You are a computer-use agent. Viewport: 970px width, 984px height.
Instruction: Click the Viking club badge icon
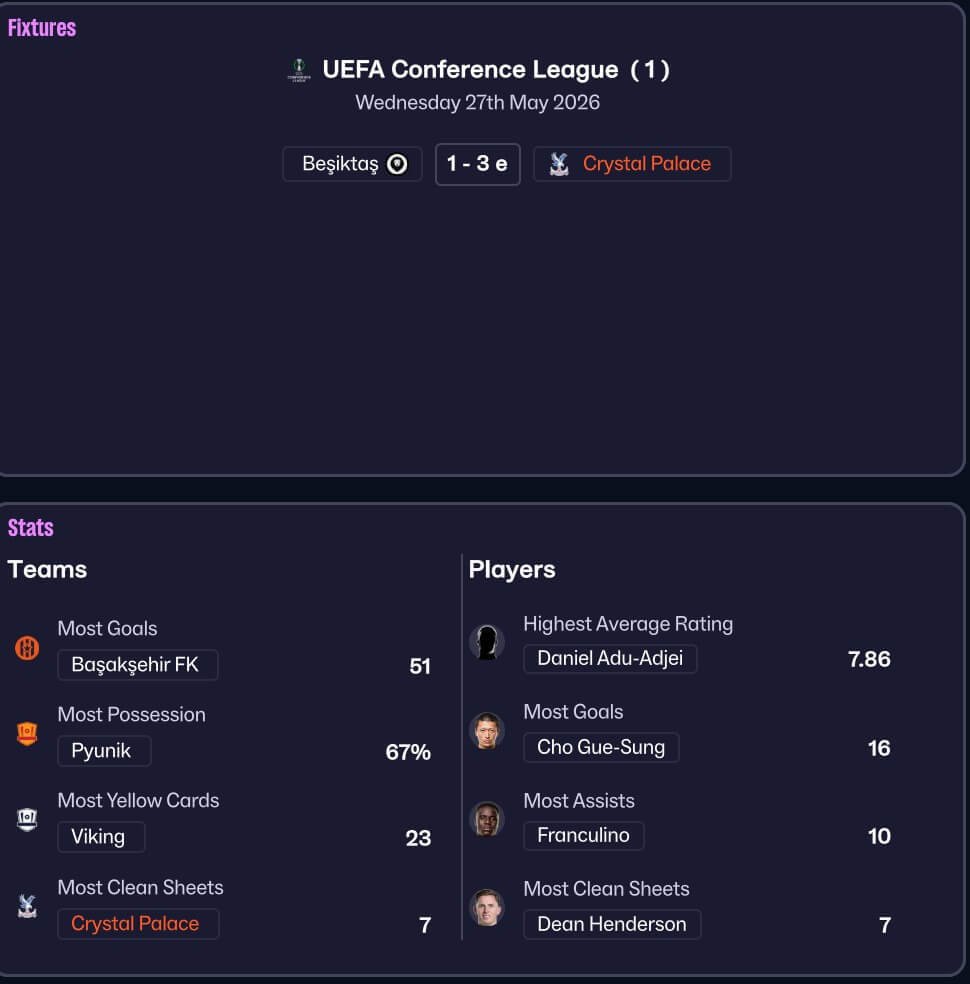[27, 819]
